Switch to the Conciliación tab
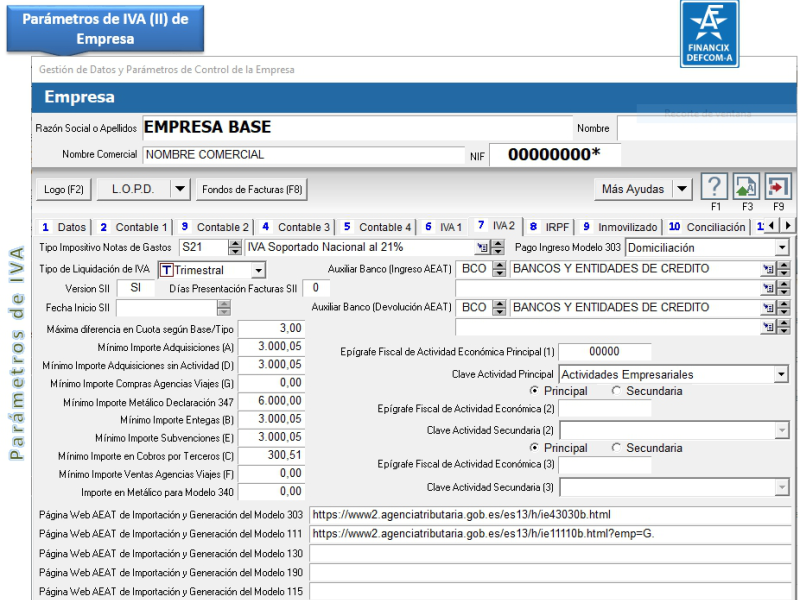This screenshot has height=600, width=800. pyautogui.click(x=707, y=227)
